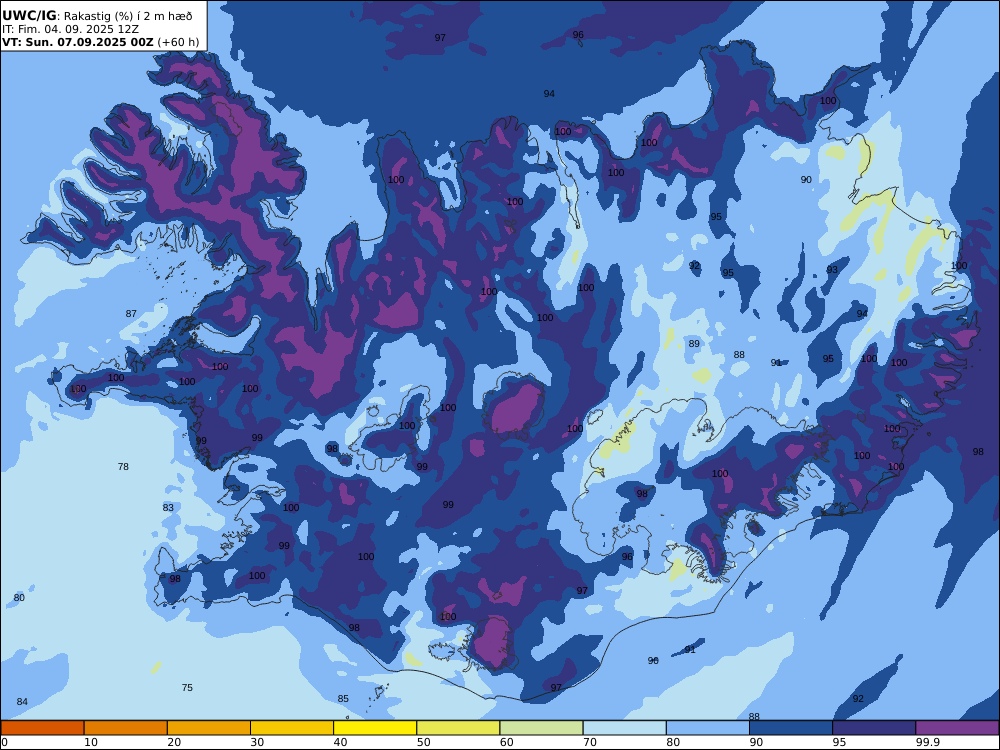Image resolution: width=1000 pixels, height=750 pixels.
Task: Select the 30–40 legend color swatch
Action: pos(292,728)
